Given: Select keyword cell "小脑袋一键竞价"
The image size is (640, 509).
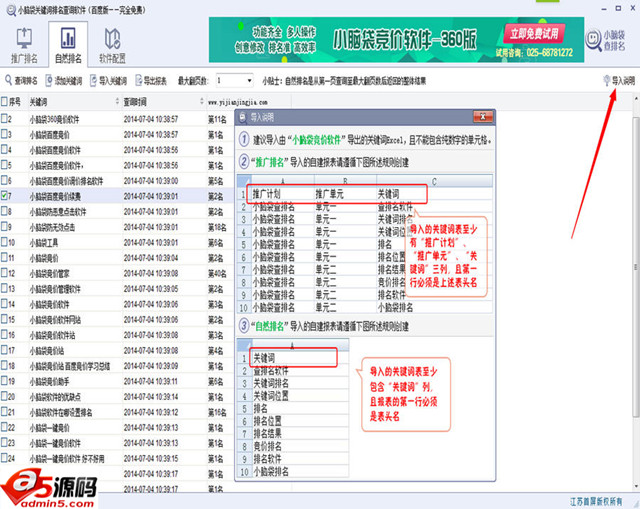Looking at the screenshot, I should [x=49, y=428].
